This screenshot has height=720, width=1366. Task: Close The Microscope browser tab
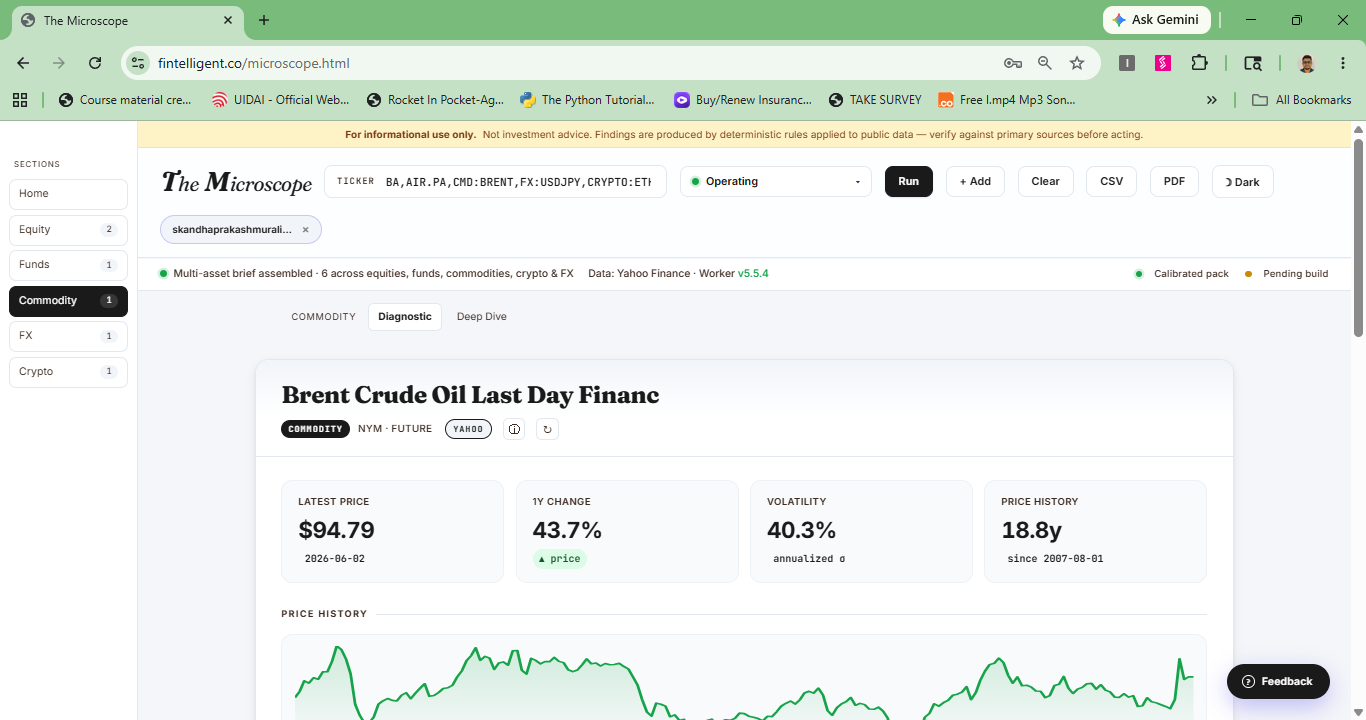point(228,20)
